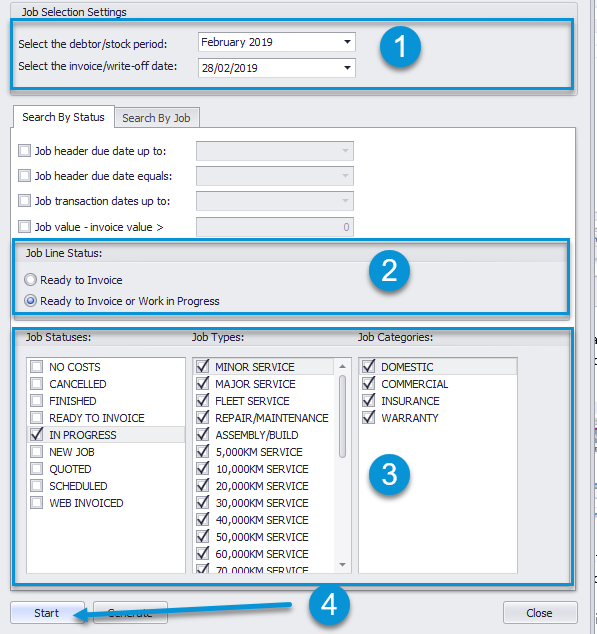Screen dimensions: 597x634
Task: Check the NEW JOB status
Action: pos(37,452)
